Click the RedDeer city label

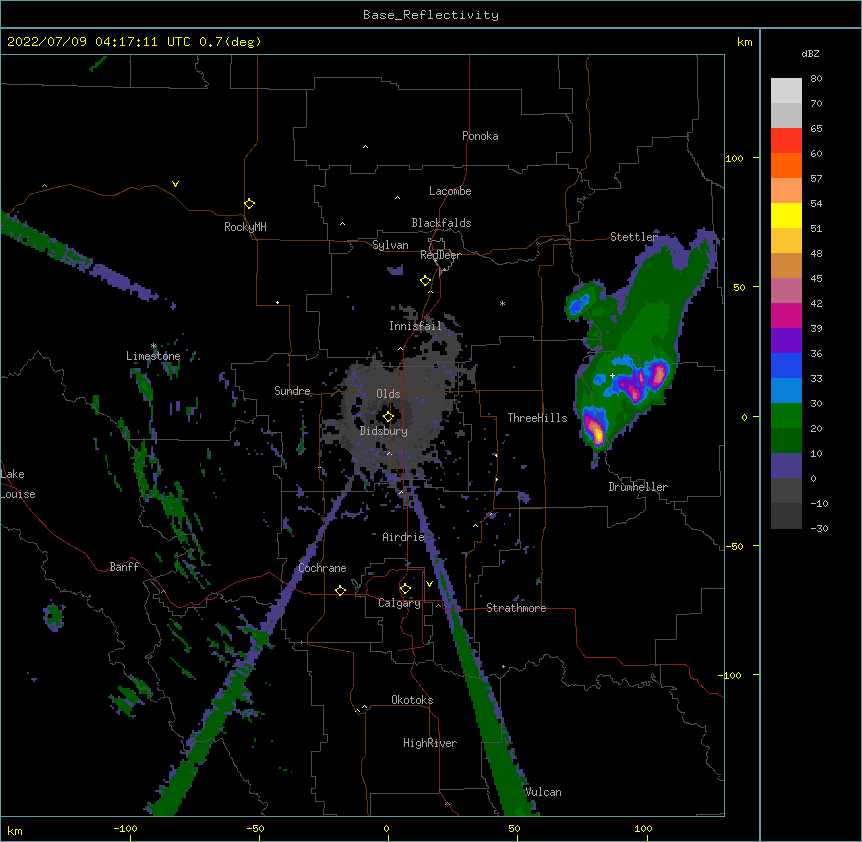click(x=440, y=255)
